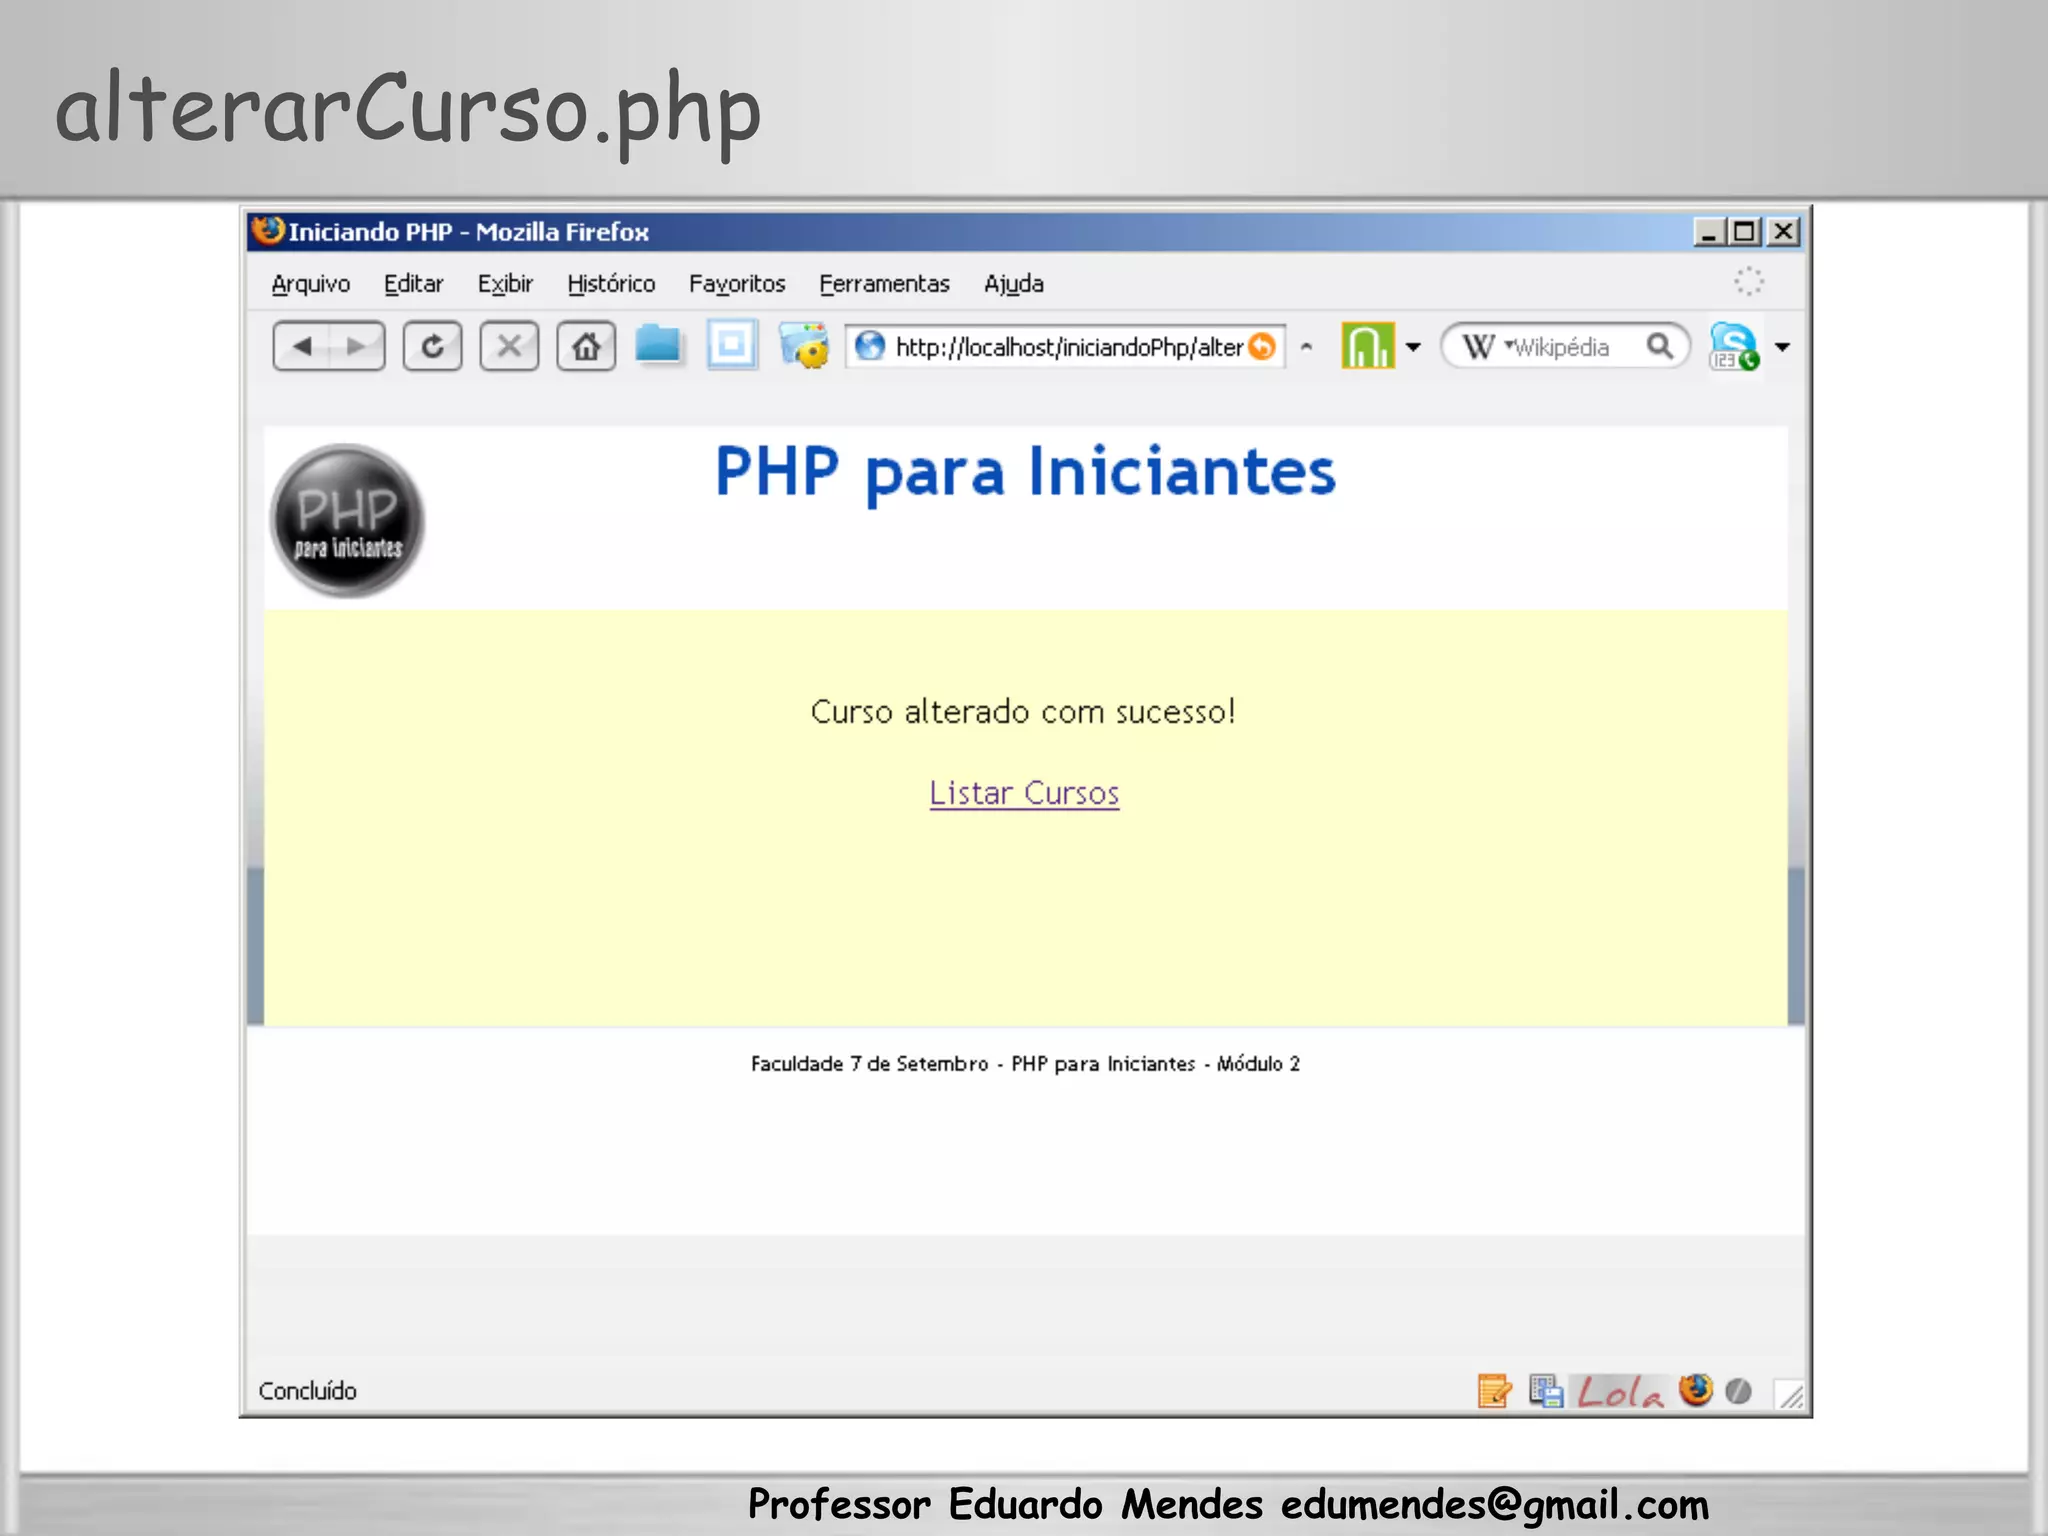This screenshot has height=1536, width=2048.
Task: Click the Firefox globe icon in status bar
Action: coord(1696,1390)
